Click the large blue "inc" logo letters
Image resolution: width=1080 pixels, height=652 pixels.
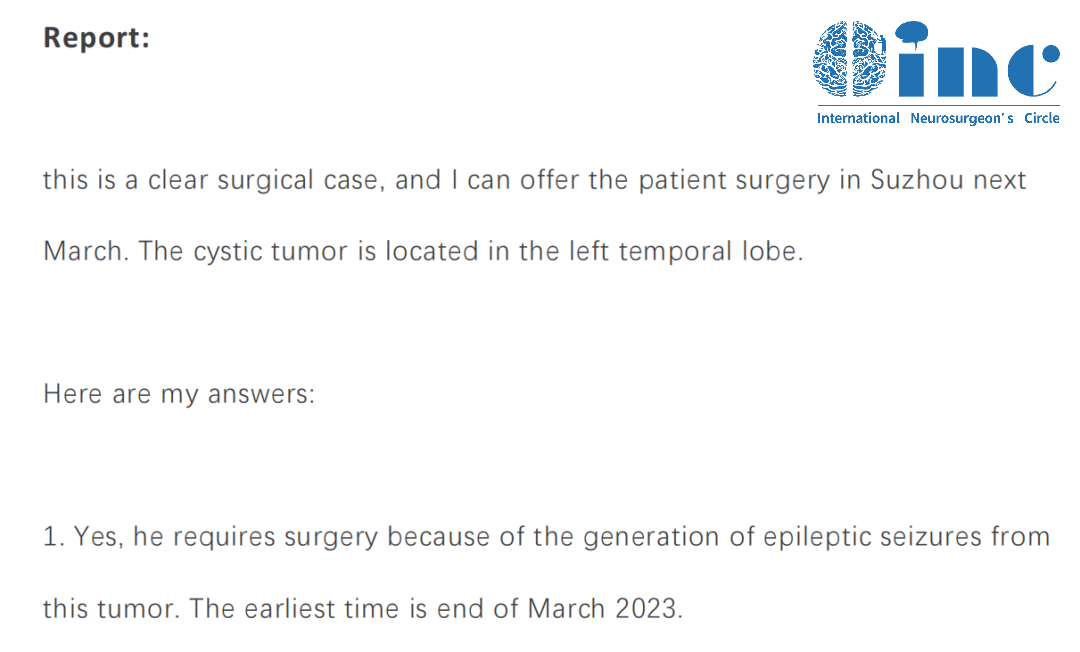pos(975,68)
